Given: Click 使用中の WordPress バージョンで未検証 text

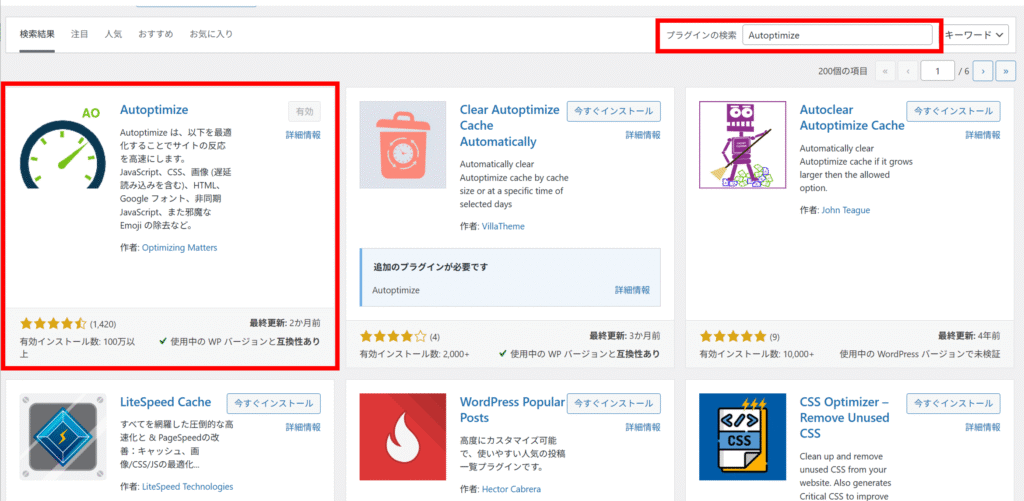Looking at the screenshot, I should pos(920,354).
